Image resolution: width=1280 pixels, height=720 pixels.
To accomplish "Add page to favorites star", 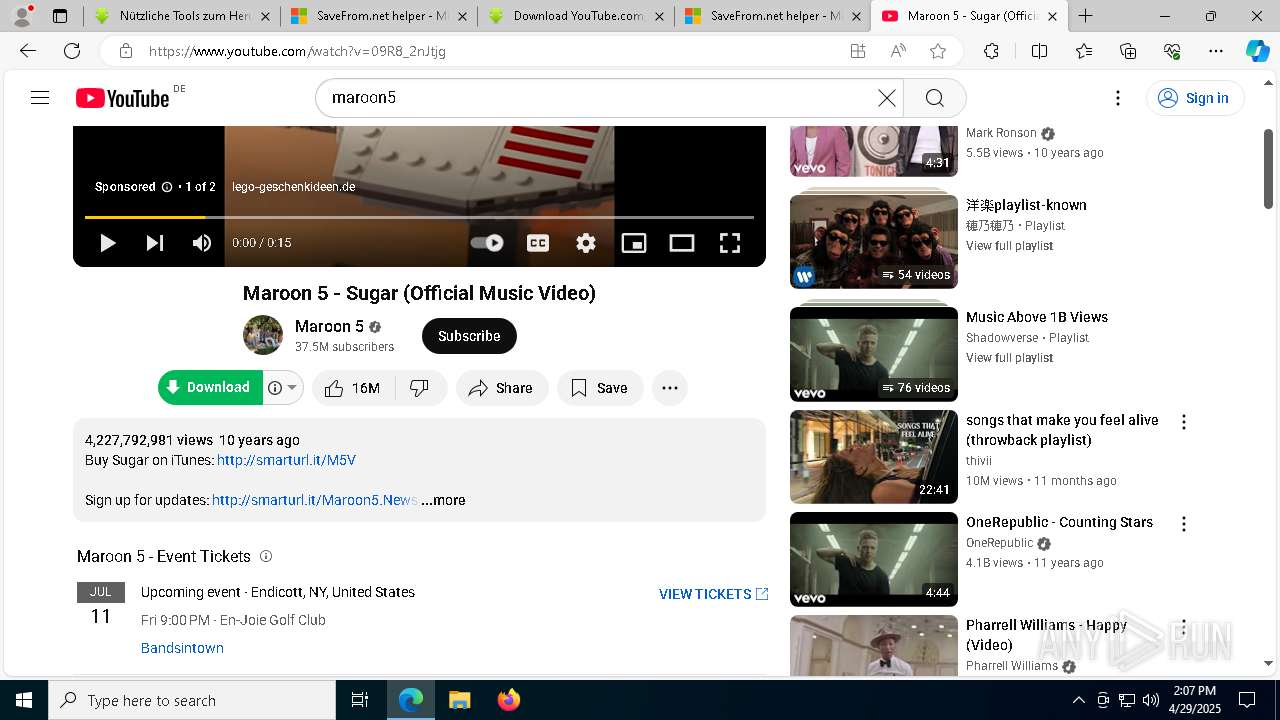I will pos(937,51).
